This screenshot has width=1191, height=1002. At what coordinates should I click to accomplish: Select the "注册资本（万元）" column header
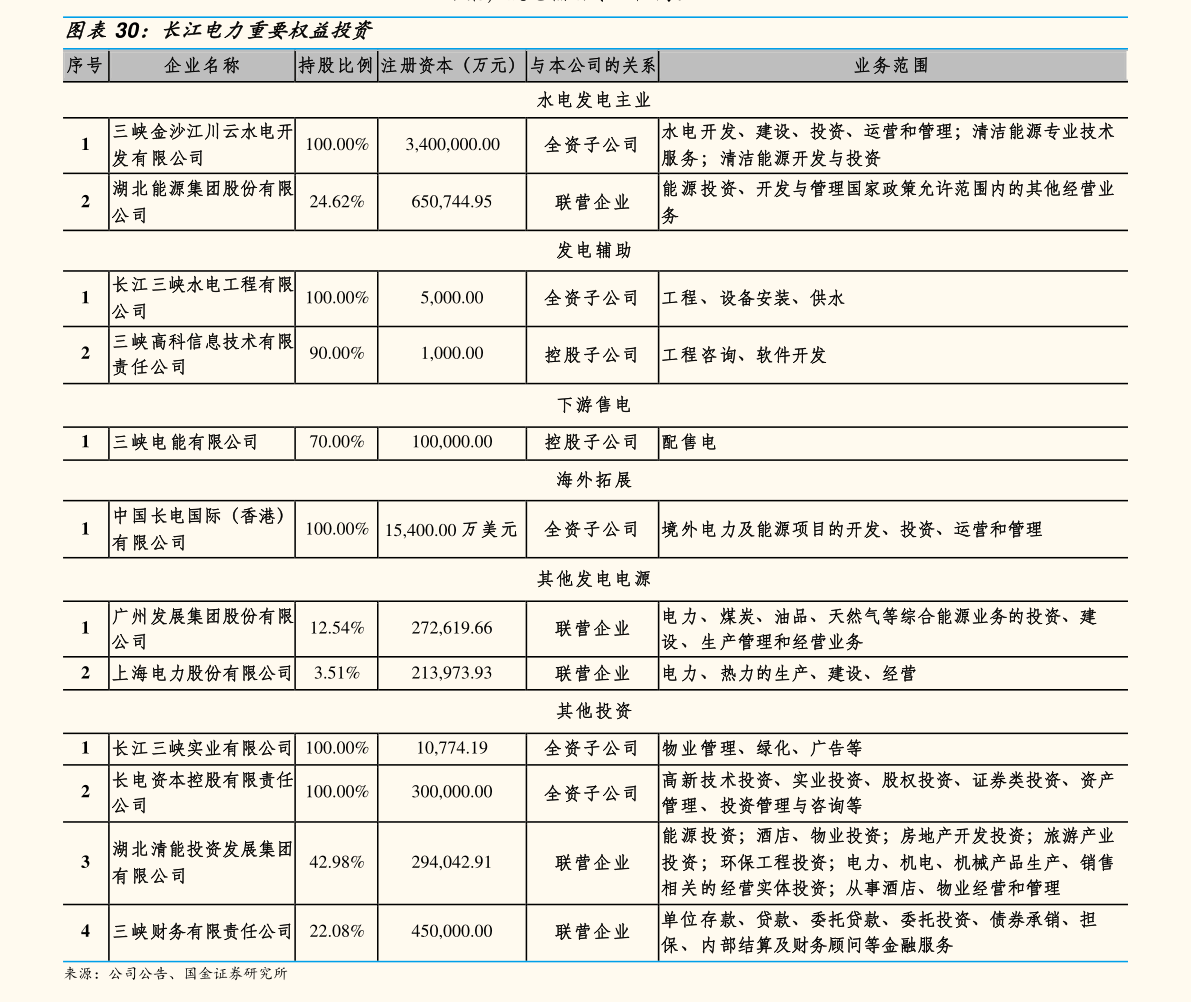point(452,65)
